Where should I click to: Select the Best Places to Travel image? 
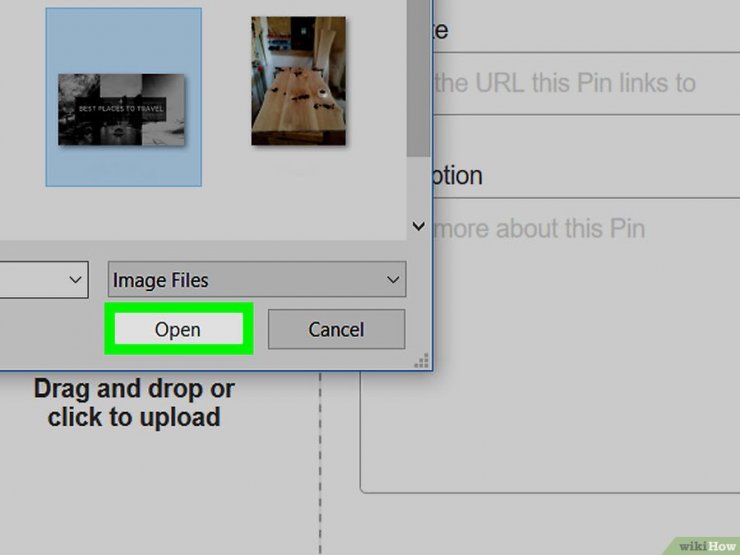pyautogui.click(x=123, y=97)
